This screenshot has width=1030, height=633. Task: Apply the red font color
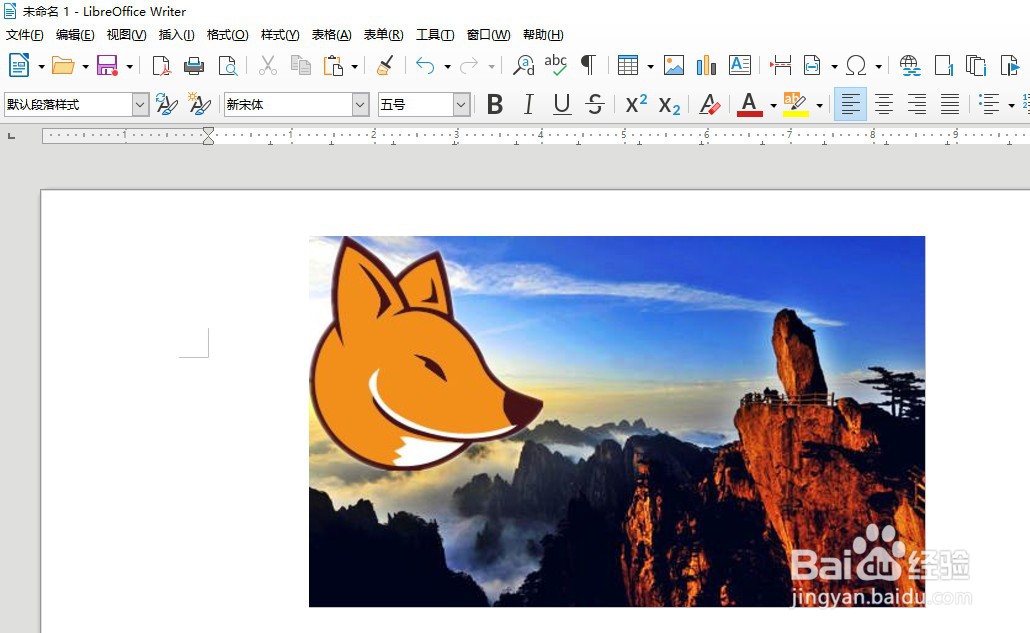point(750,104)
